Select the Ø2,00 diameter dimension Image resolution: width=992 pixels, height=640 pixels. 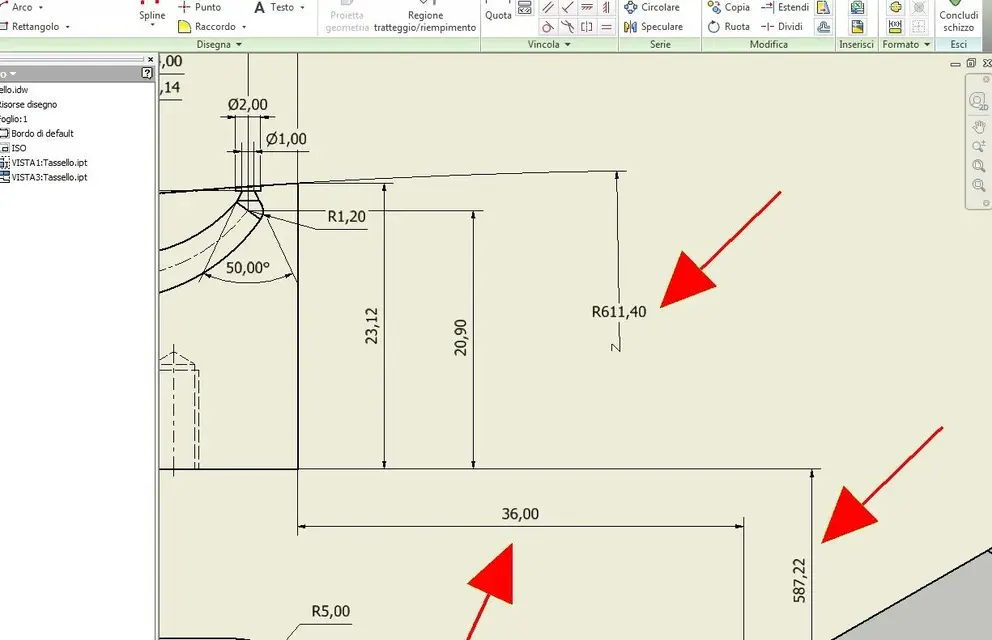(247, 104)
